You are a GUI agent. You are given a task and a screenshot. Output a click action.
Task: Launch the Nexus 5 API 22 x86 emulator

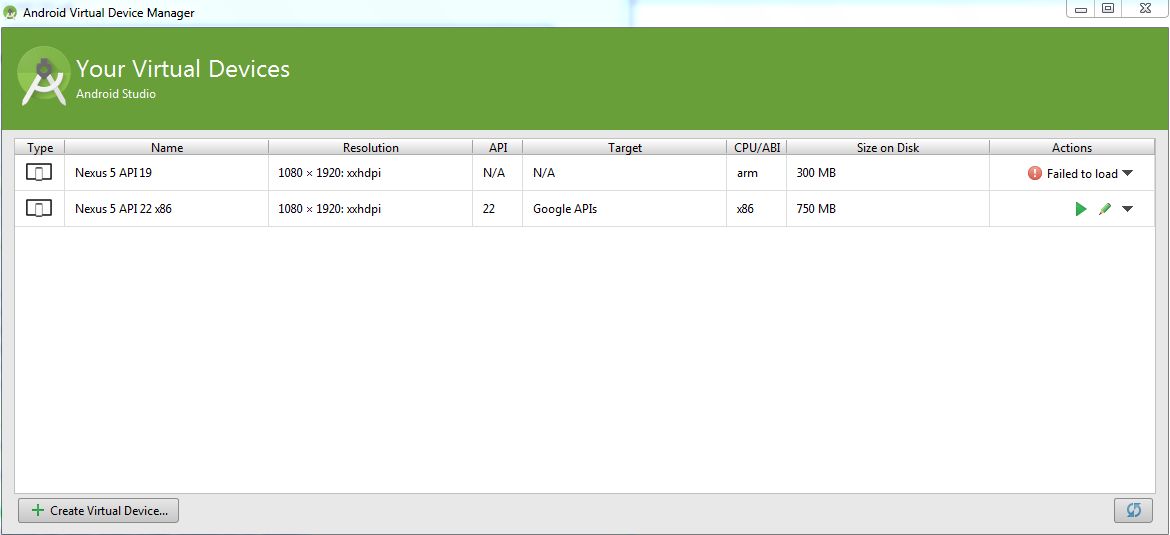(x=1080, y=209)
